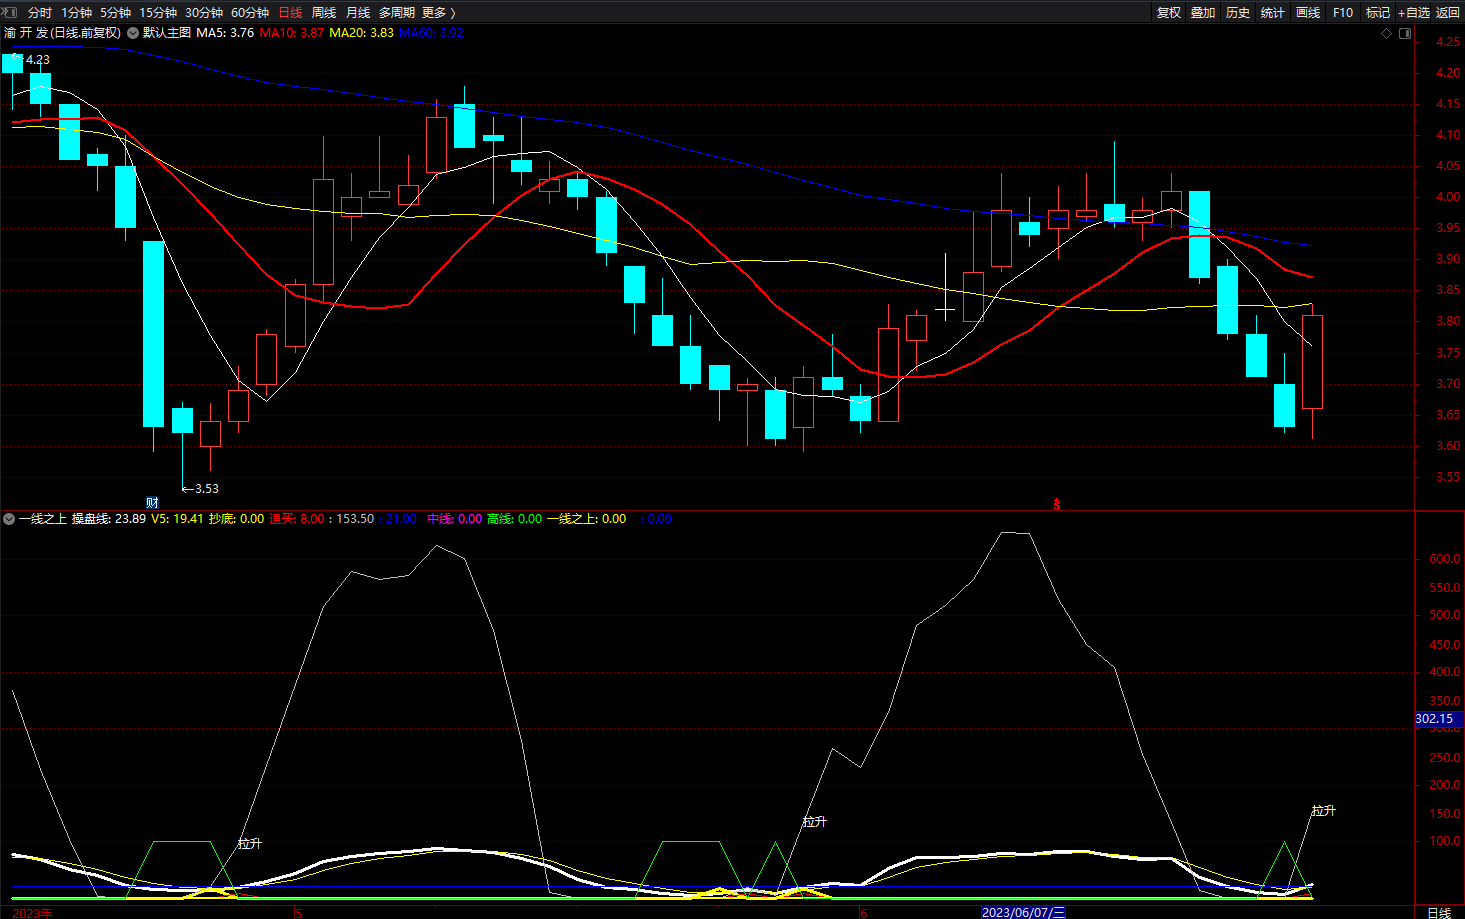Click the diamond icon above price axis
Screen dimensions: 1465x919
click(1386, 33)
